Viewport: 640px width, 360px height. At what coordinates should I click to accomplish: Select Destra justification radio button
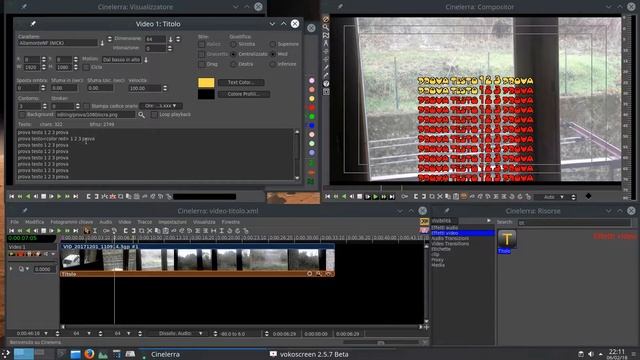(x=233, y=64)
